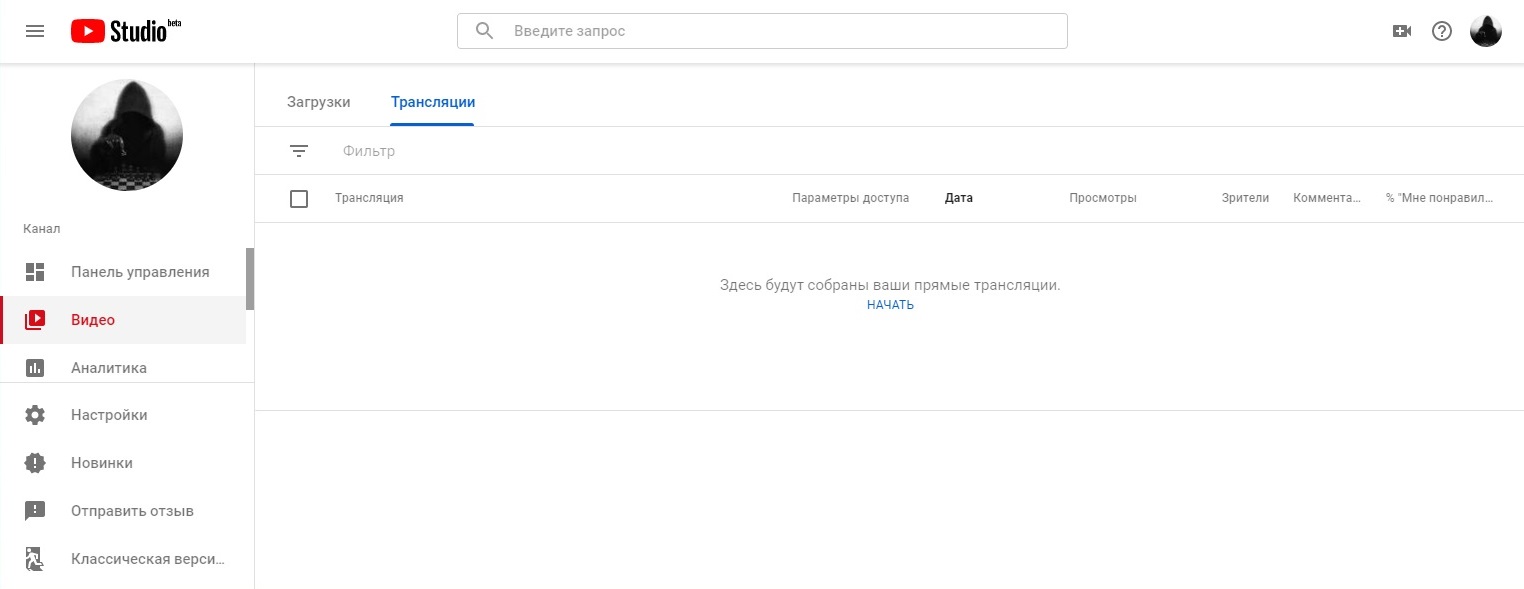Open the help question mark icon
Viewport: 1524px width, 589px height.
pos(1442,31)
